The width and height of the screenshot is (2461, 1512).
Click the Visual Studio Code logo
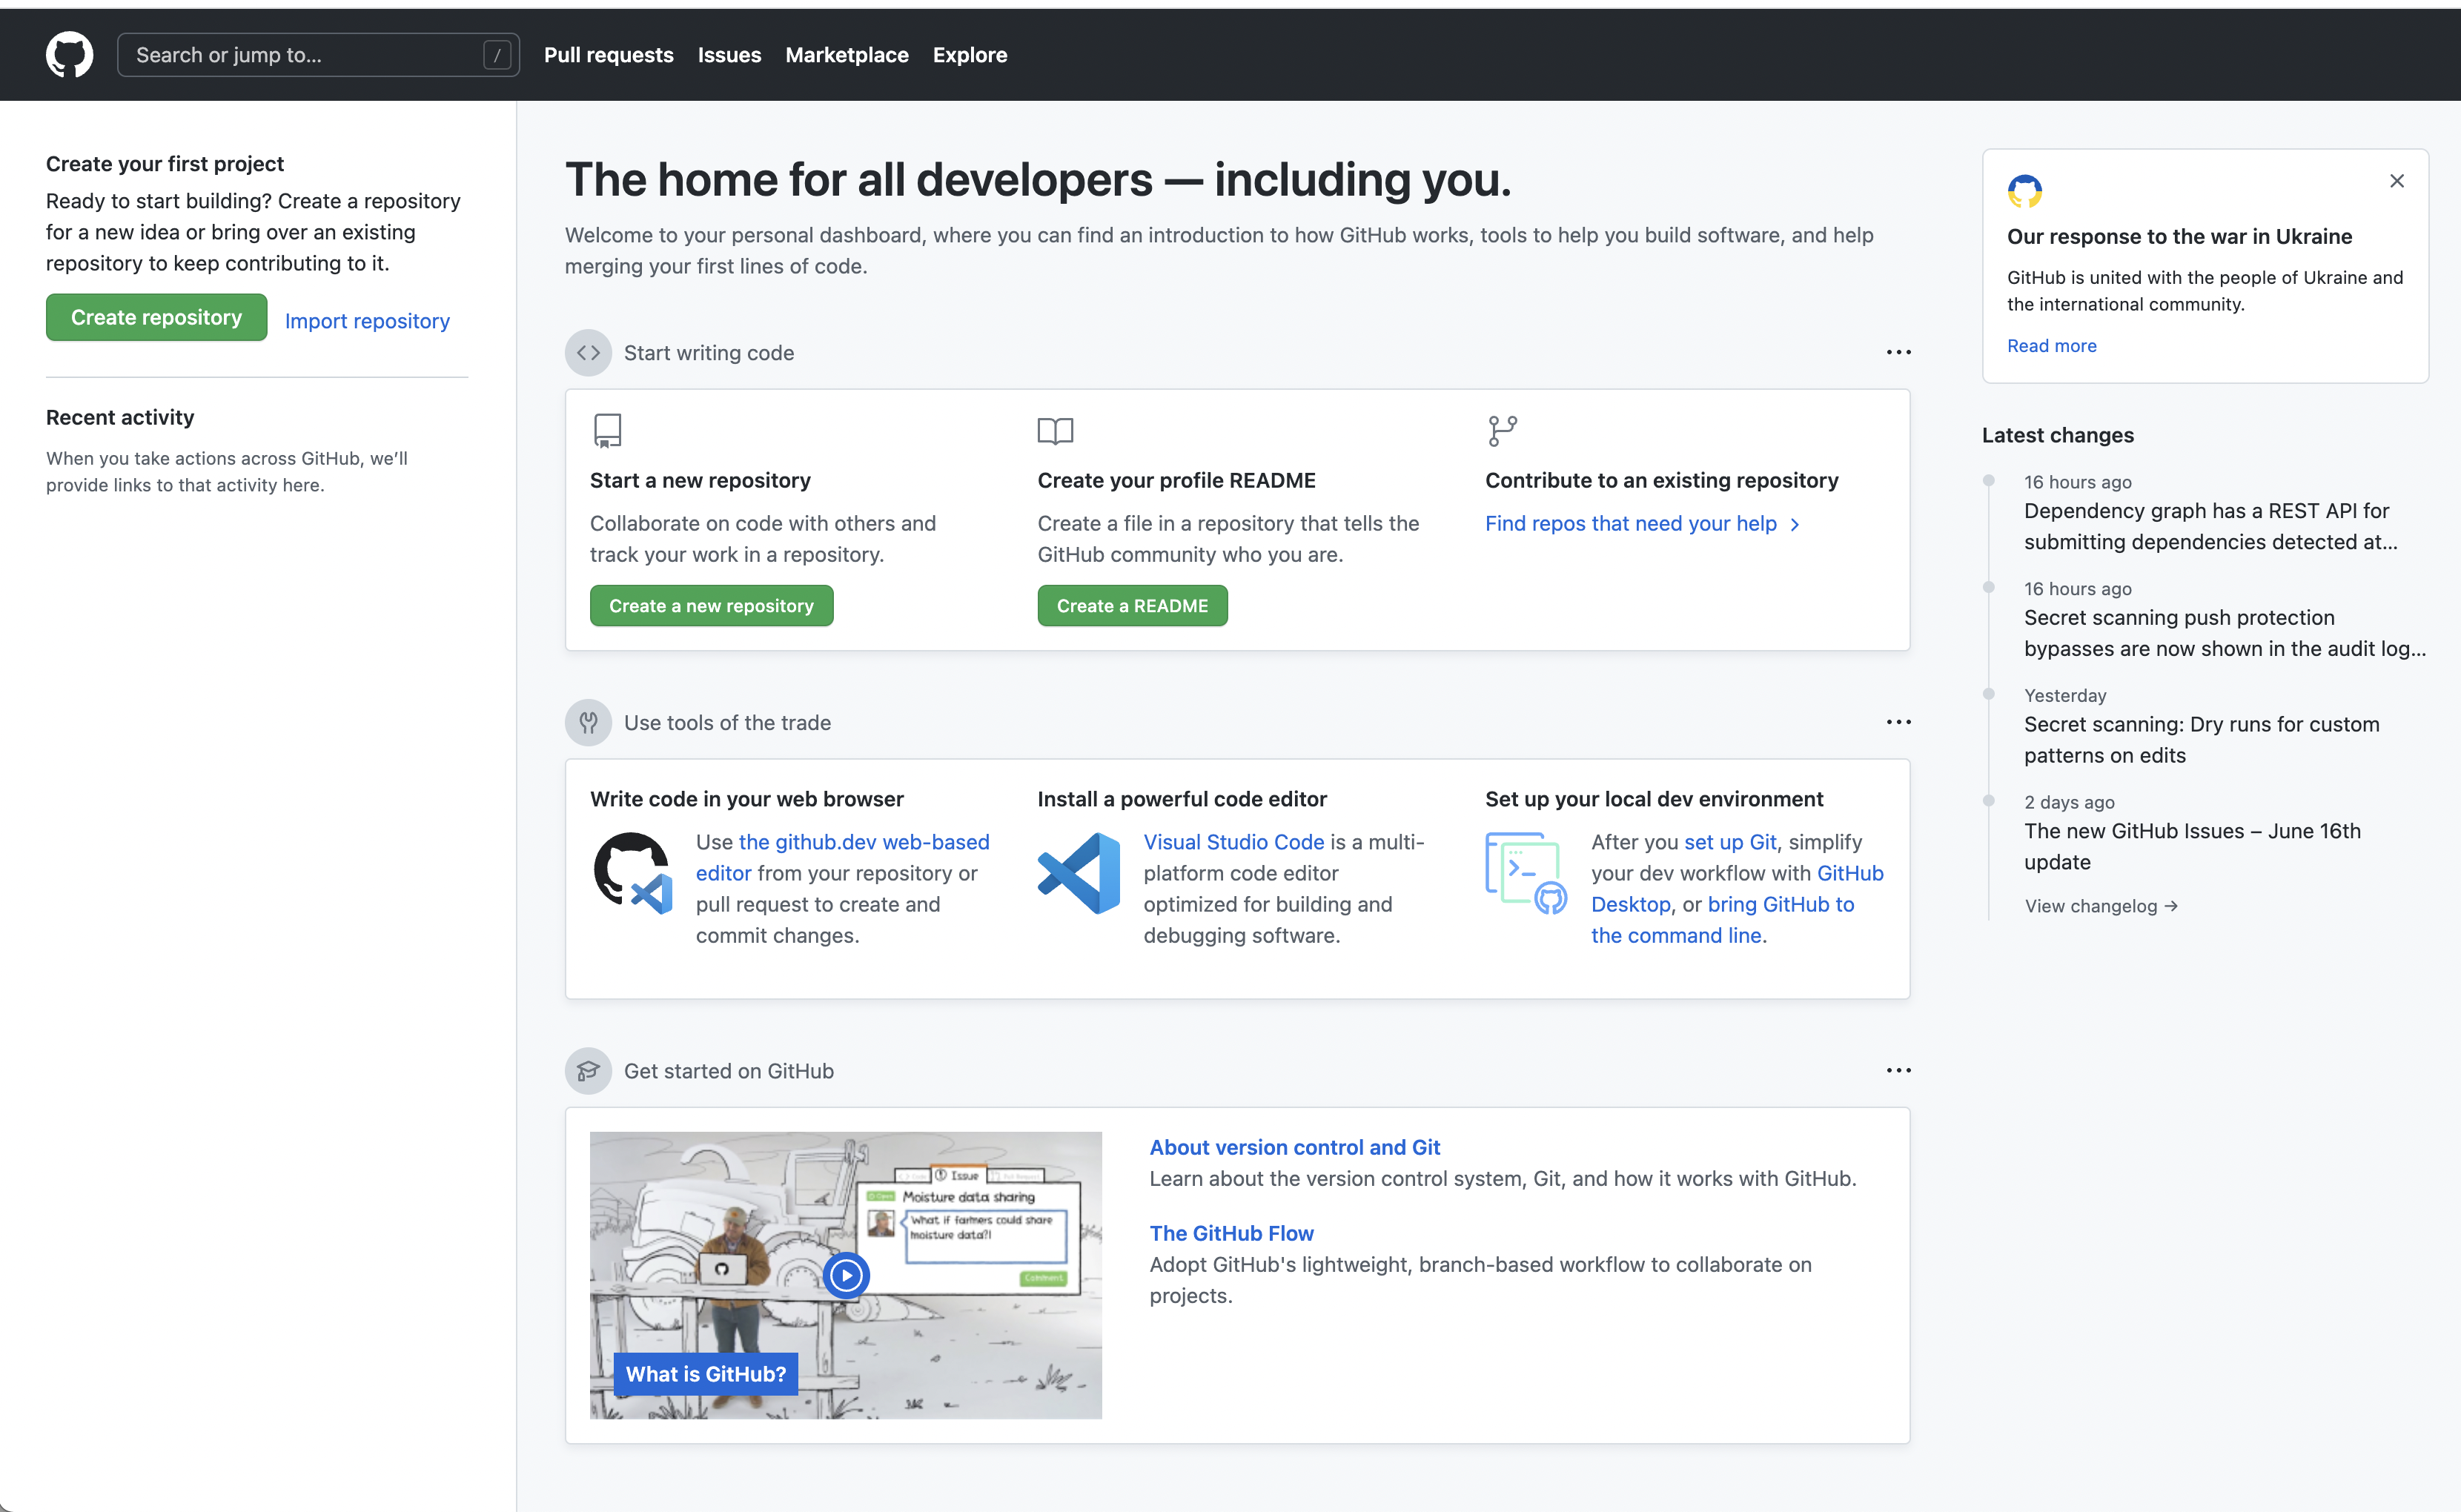[1079, 873]
